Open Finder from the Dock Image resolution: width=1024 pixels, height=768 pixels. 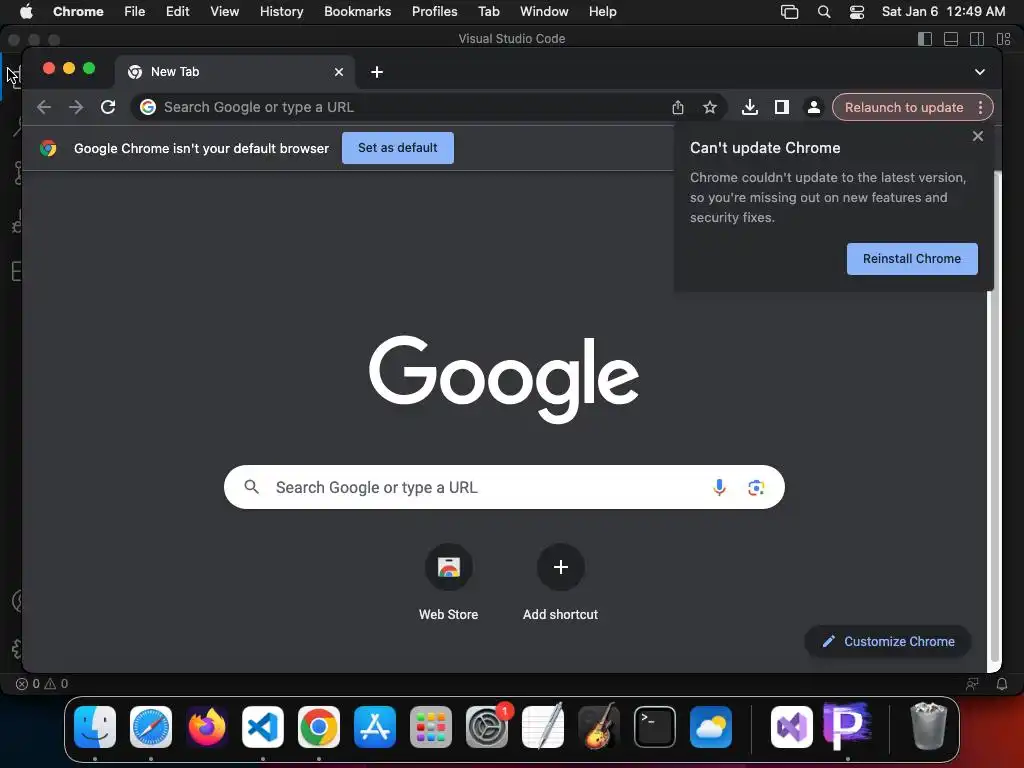(95, 727)
